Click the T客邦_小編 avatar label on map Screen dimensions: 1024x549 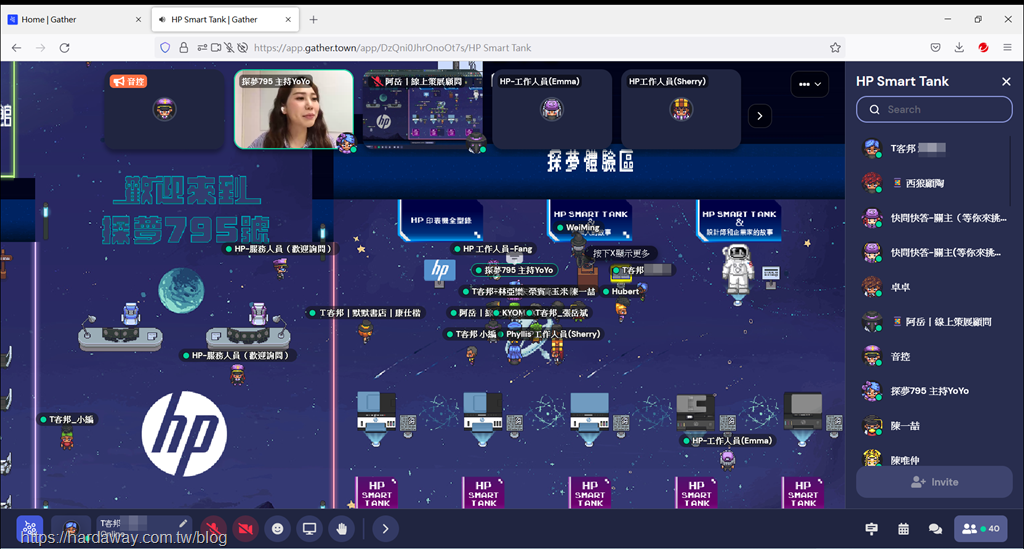coord(67,419)
